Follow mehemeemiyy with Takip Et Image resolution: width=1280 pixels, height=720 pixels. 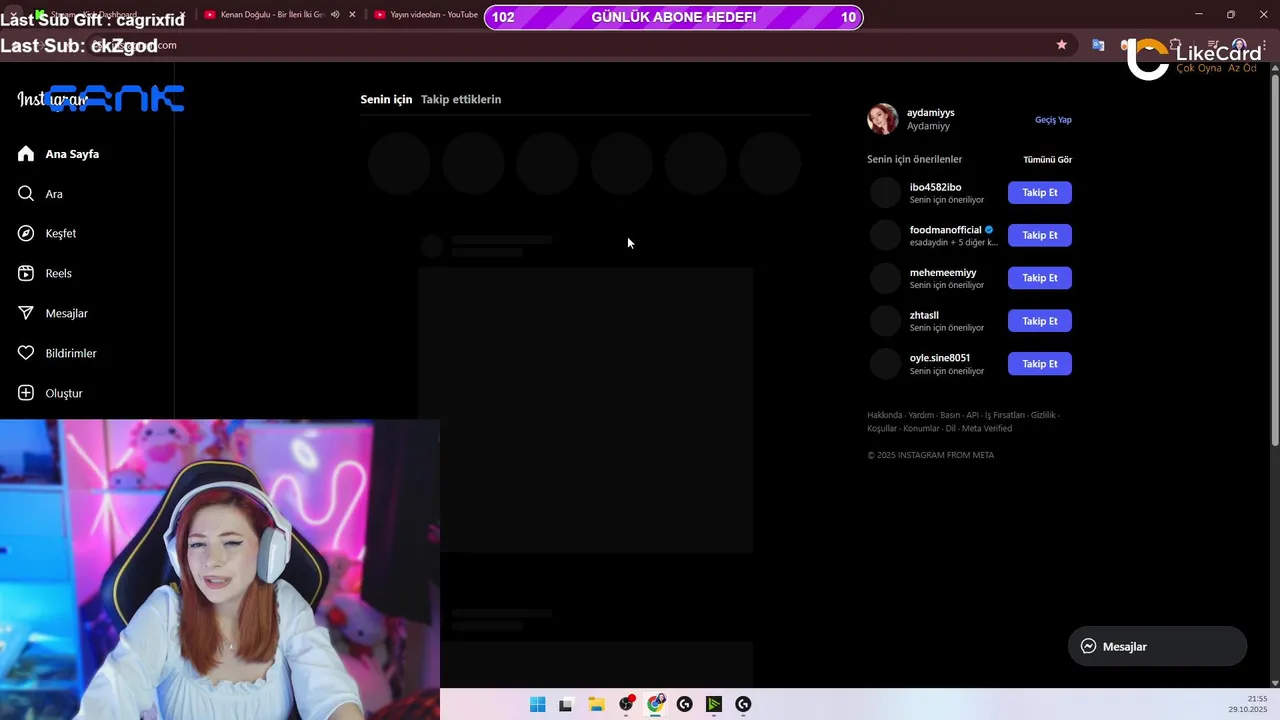tap(1040, 278)
